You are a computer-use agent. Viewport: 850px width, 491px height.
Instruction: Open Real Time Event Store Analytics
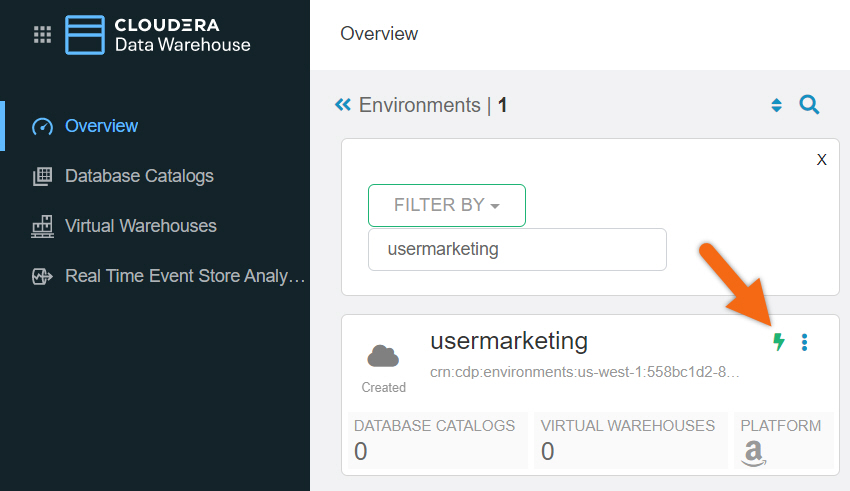[185, 276]
